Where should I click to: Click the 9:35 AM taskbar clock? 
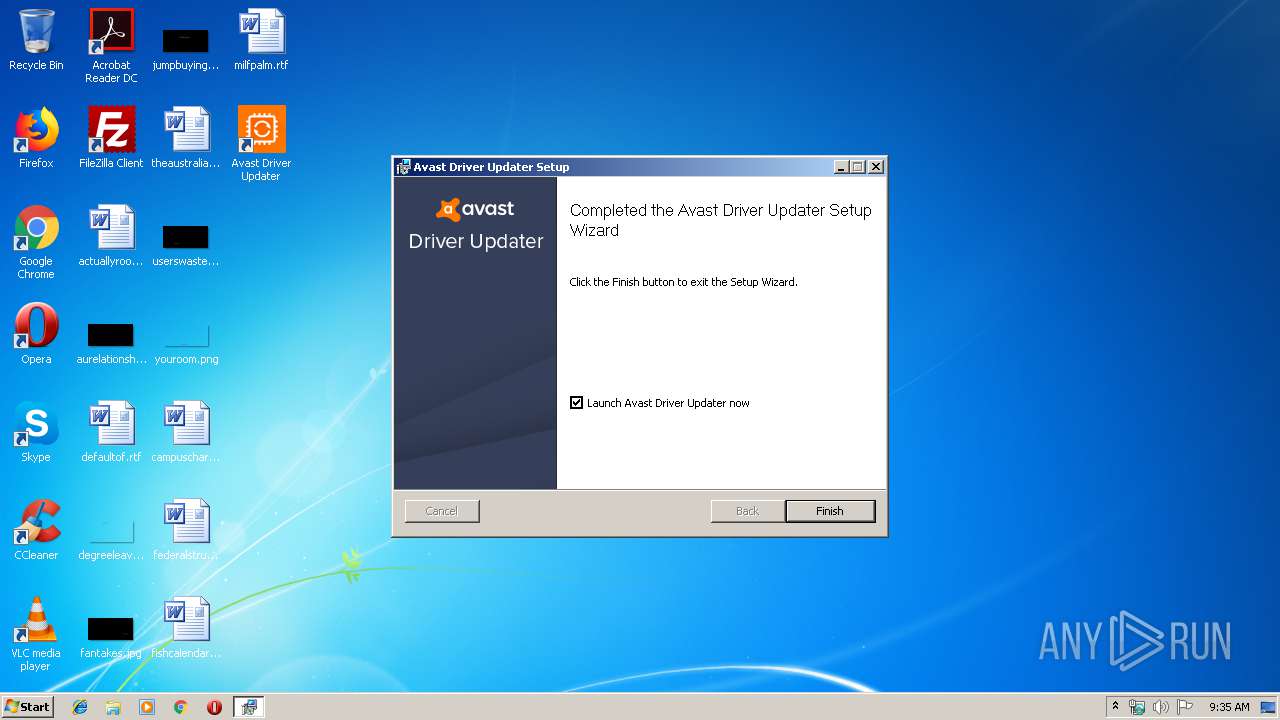point(1229,707)
